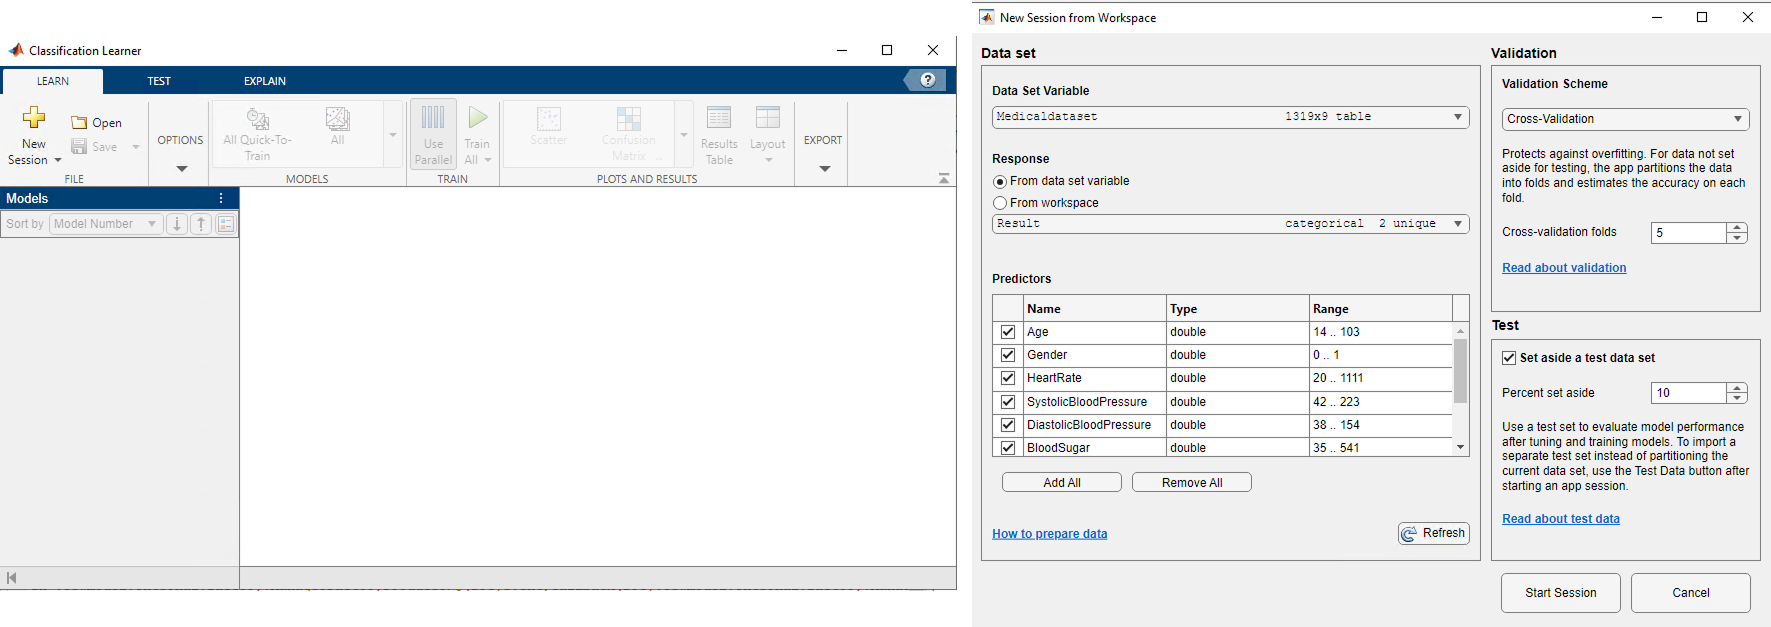Select the From workspace radio button

1000,203
